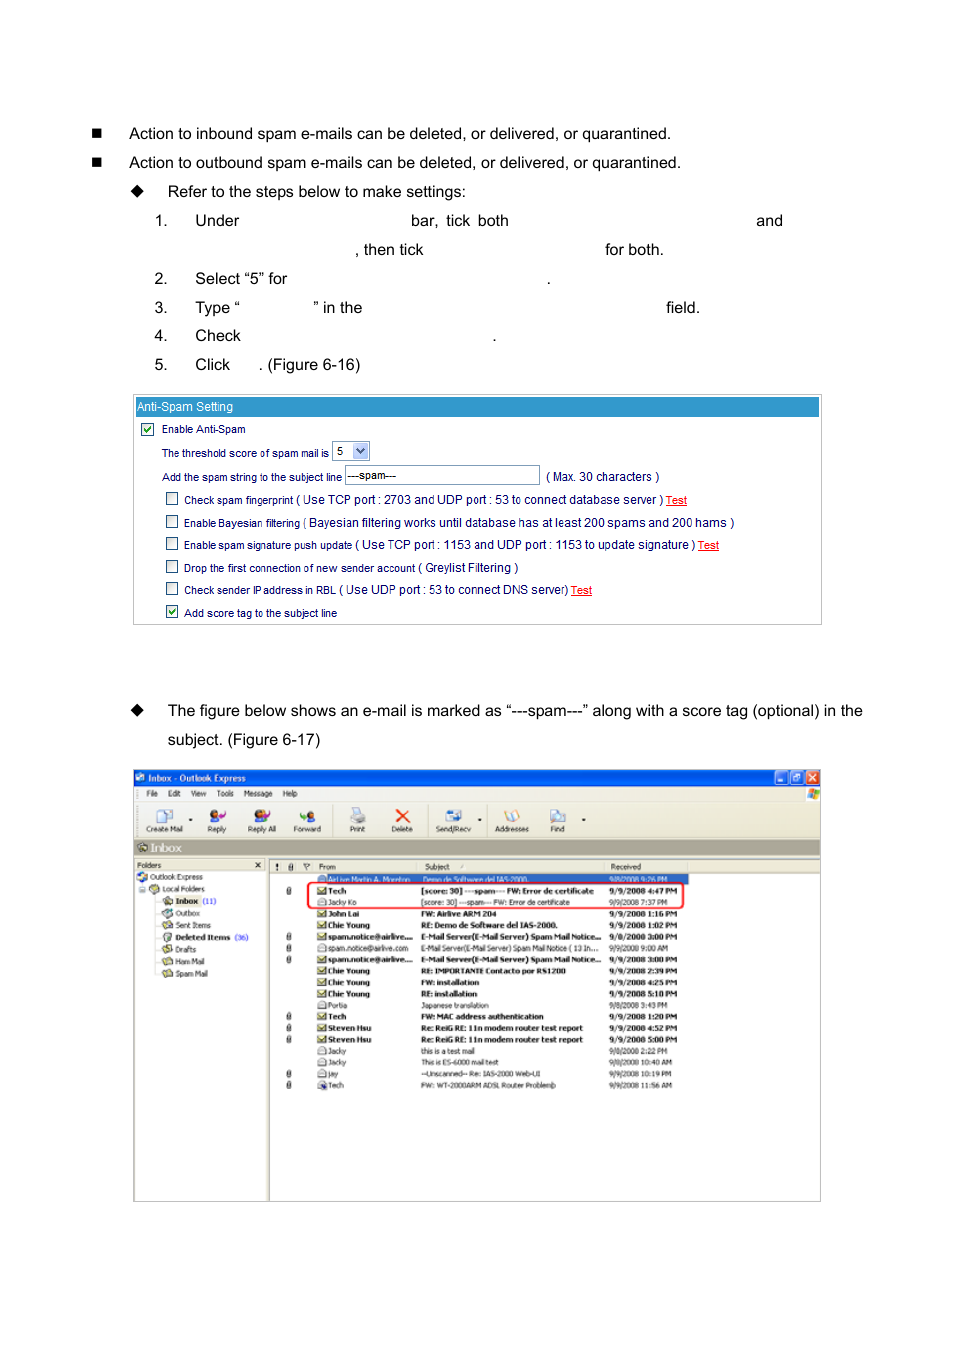Click the Forward toolbar icon
Image resolution: width=954 pixels, height=1350 pixels.
click(307, 820)
